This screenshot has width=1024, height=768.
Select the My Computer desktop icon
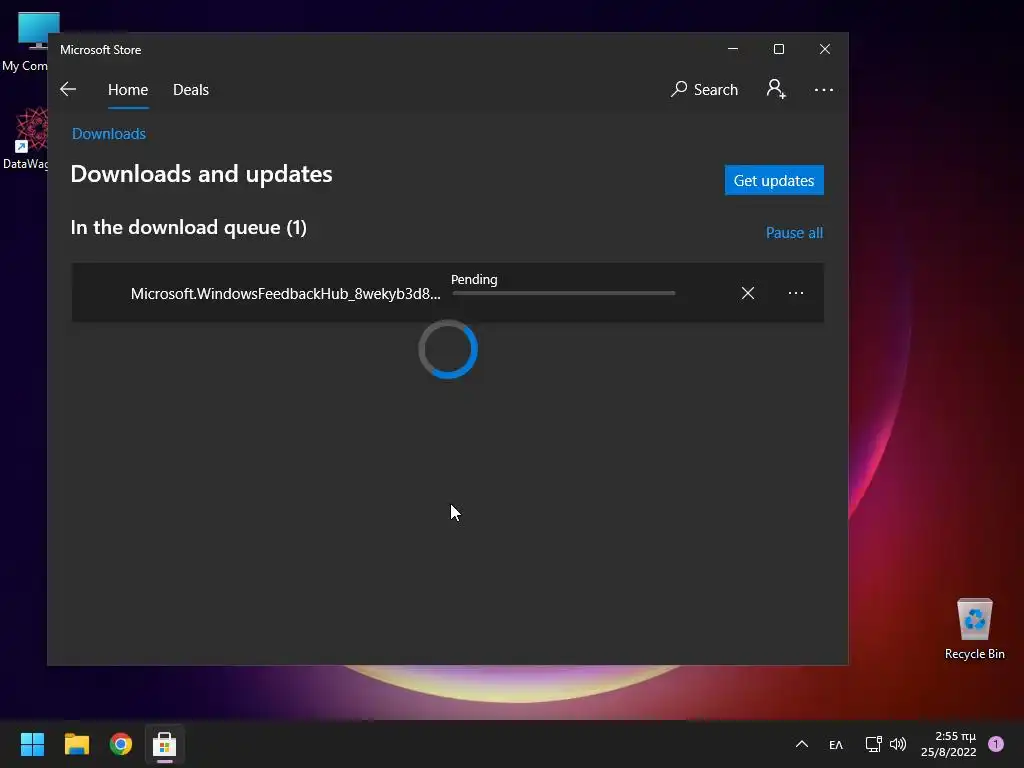click(x=25, y=42)
